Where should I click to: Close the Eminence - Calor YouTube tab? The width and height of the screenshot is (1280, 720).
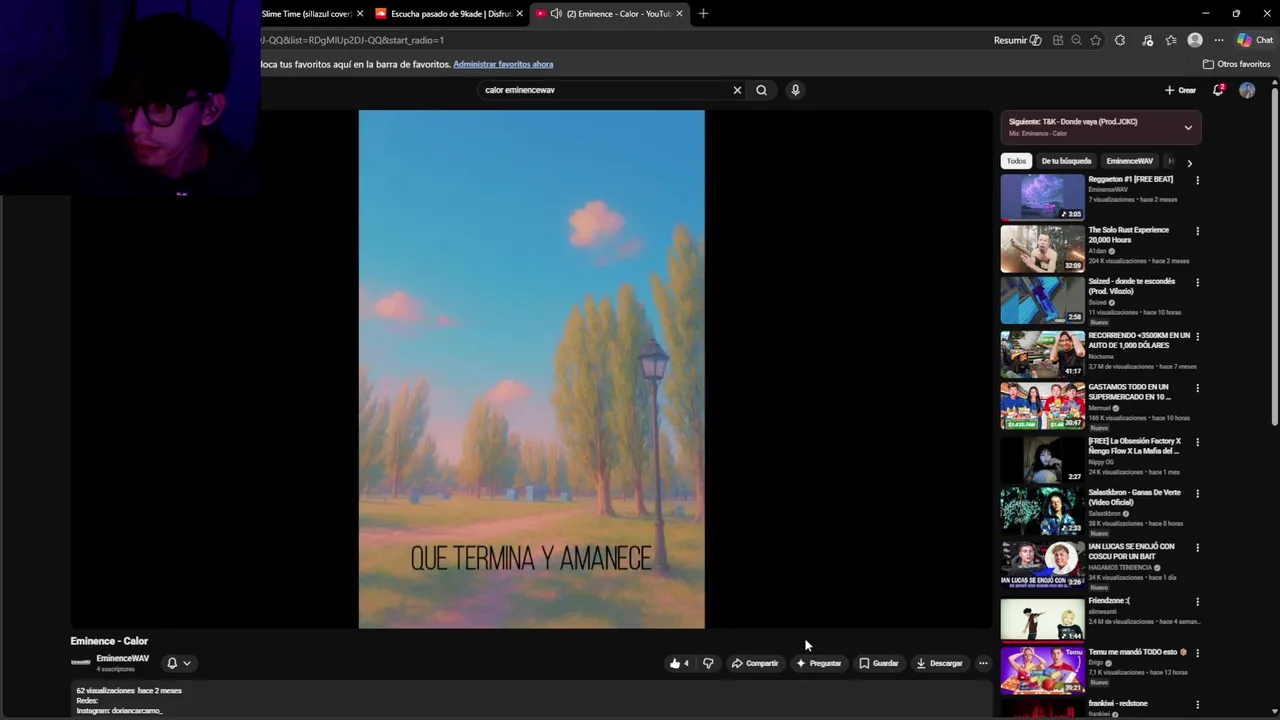[680, 14]
